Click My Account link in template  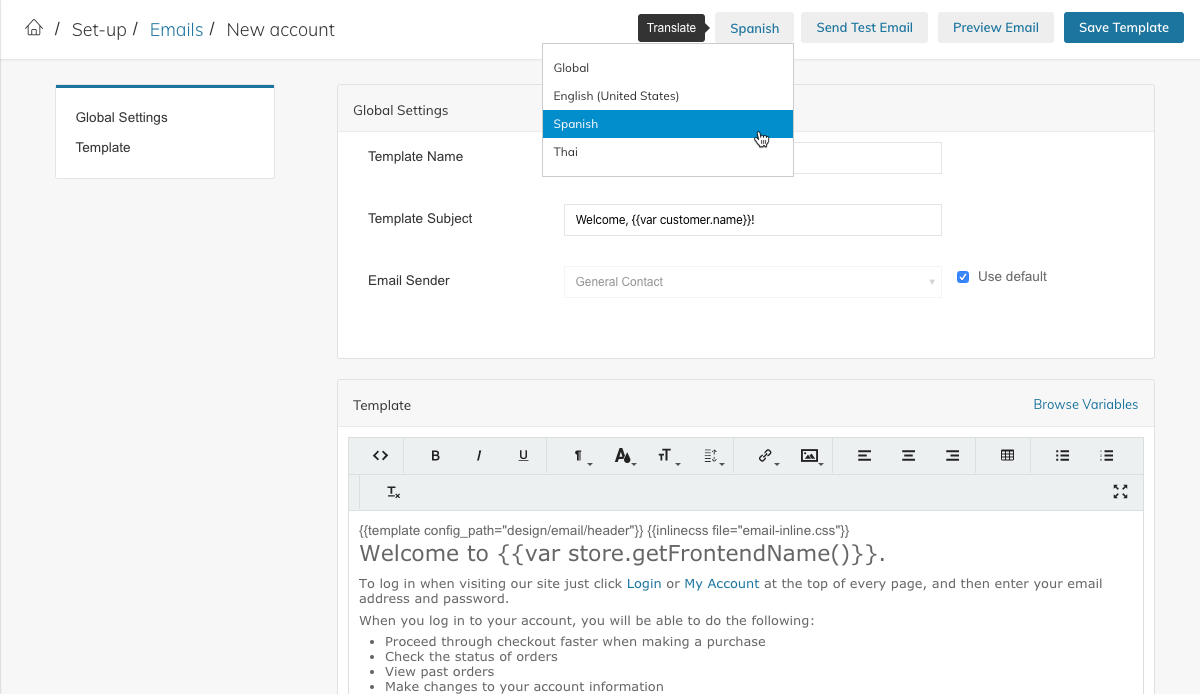[x=721, y=583]
